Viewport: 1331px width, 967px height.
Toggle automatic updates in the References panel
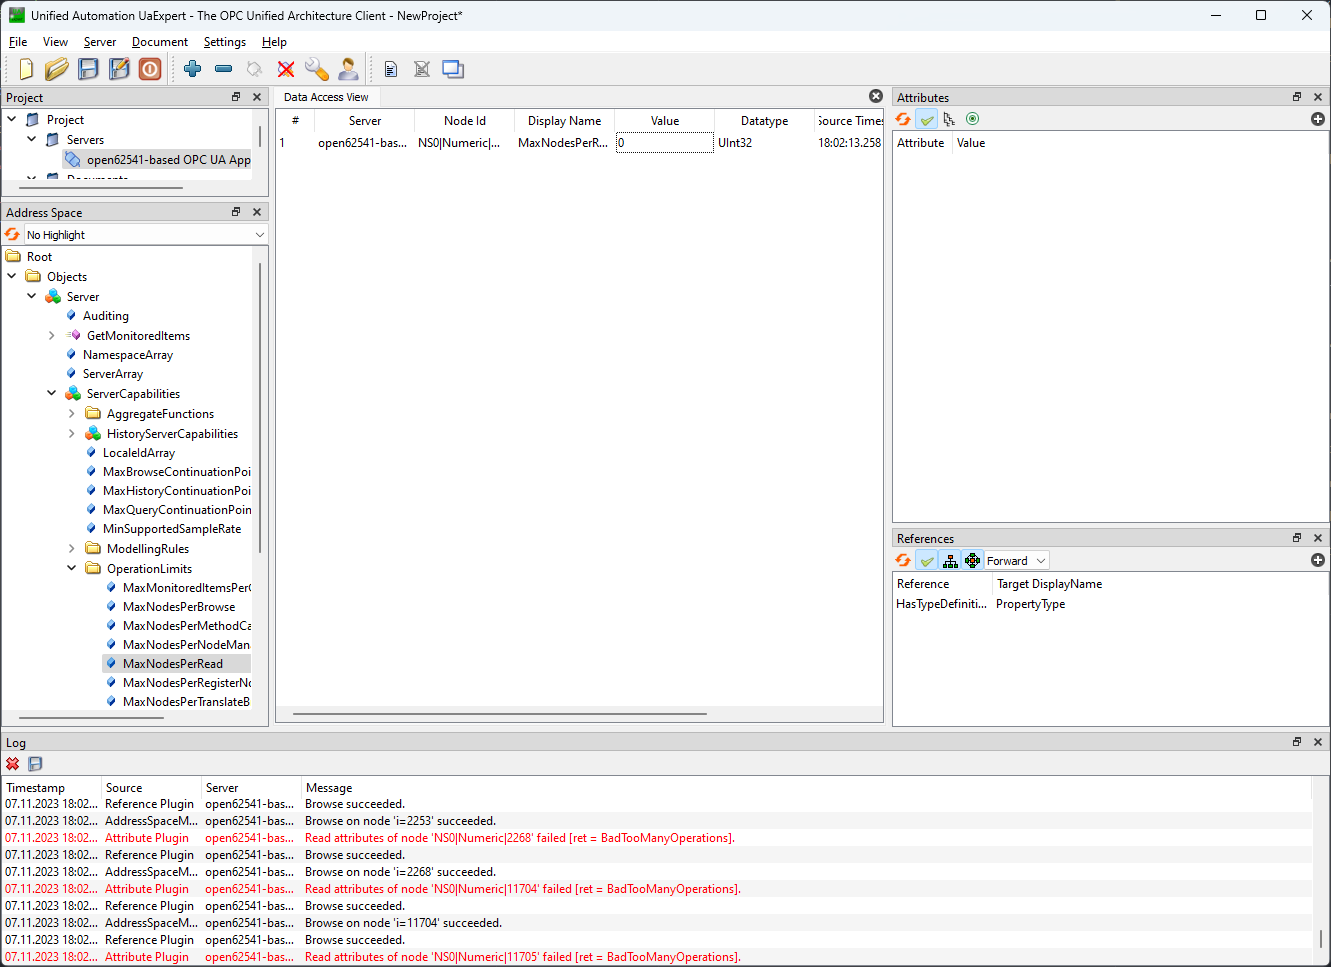click(x=926, y=560)
